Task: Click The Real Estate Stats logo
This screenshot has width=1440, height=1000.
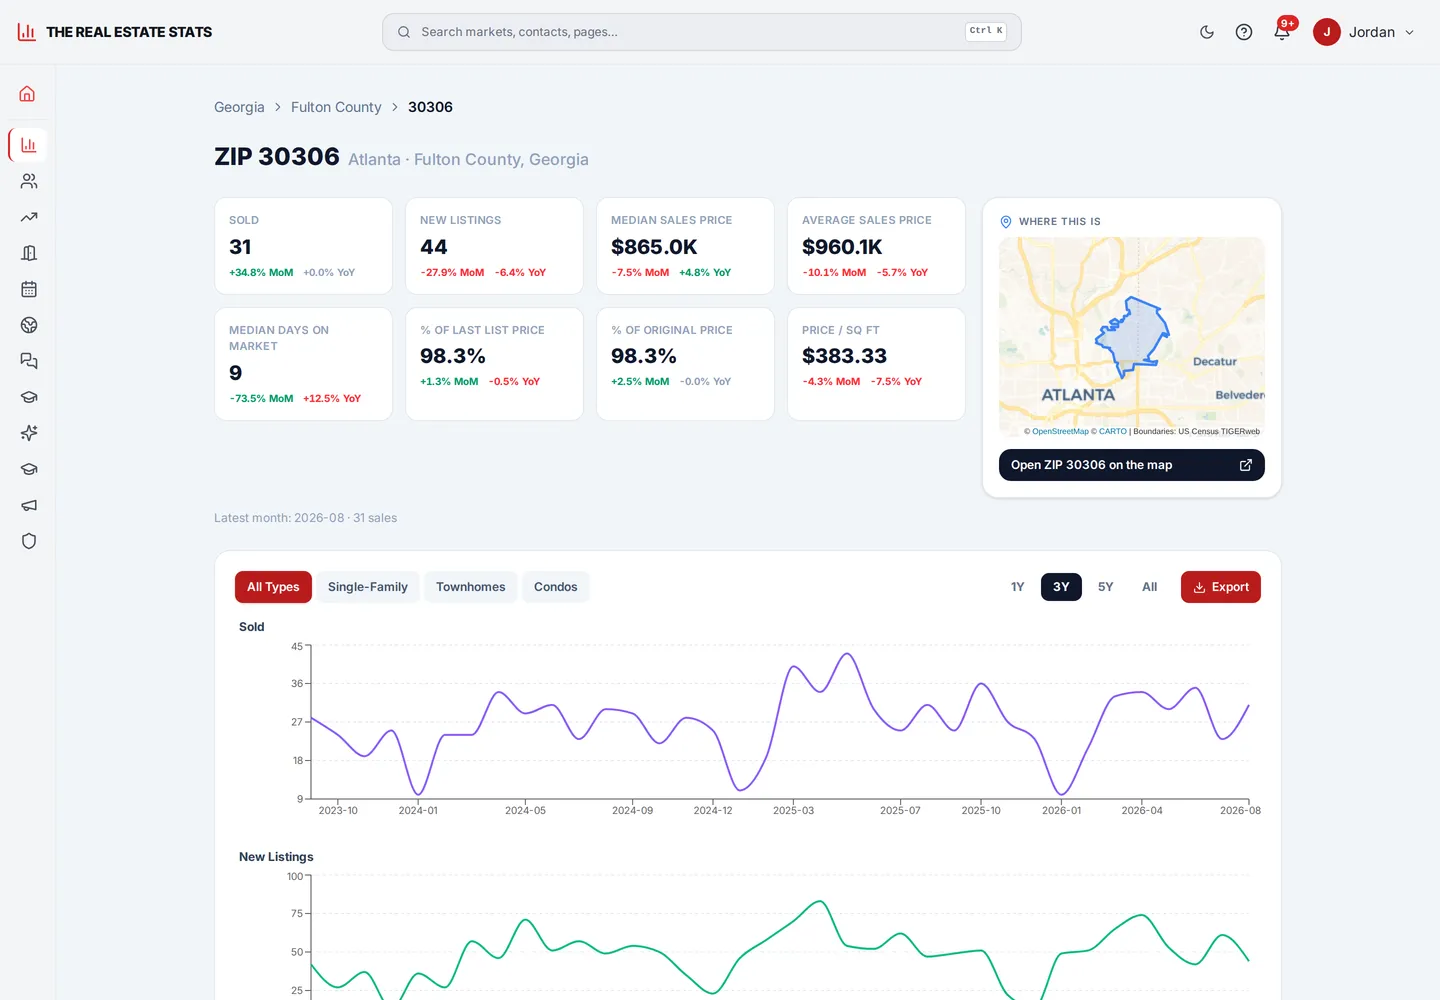Action: (x=115, y=32)
